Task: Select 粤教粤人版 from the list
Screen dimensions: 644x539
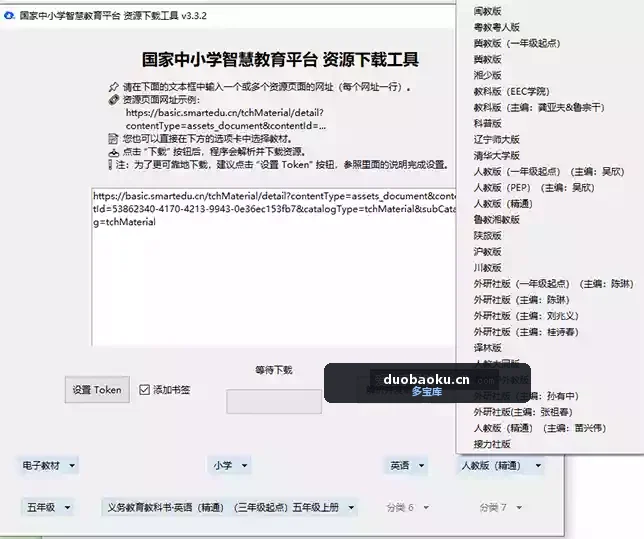Action: tap(497, 27)
